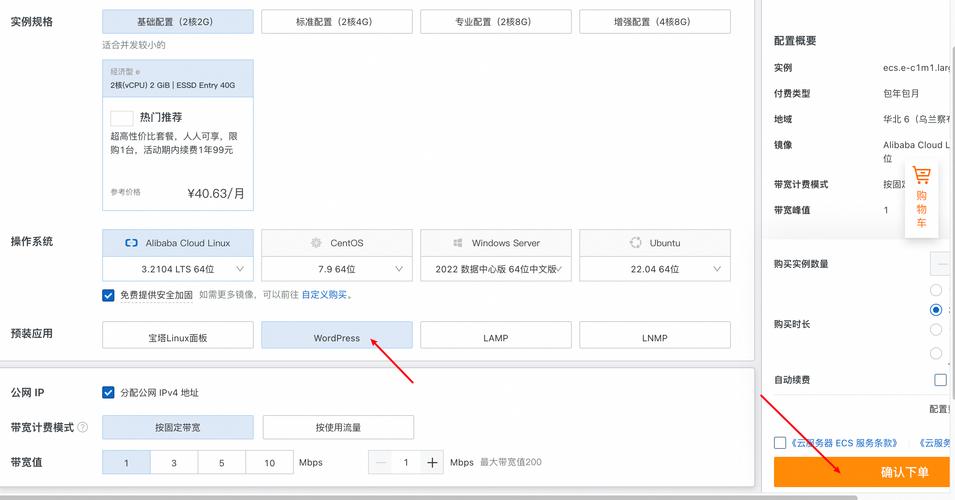Click the 最大带宽值200 hint text
955x500 pixels.
[510, 462]
